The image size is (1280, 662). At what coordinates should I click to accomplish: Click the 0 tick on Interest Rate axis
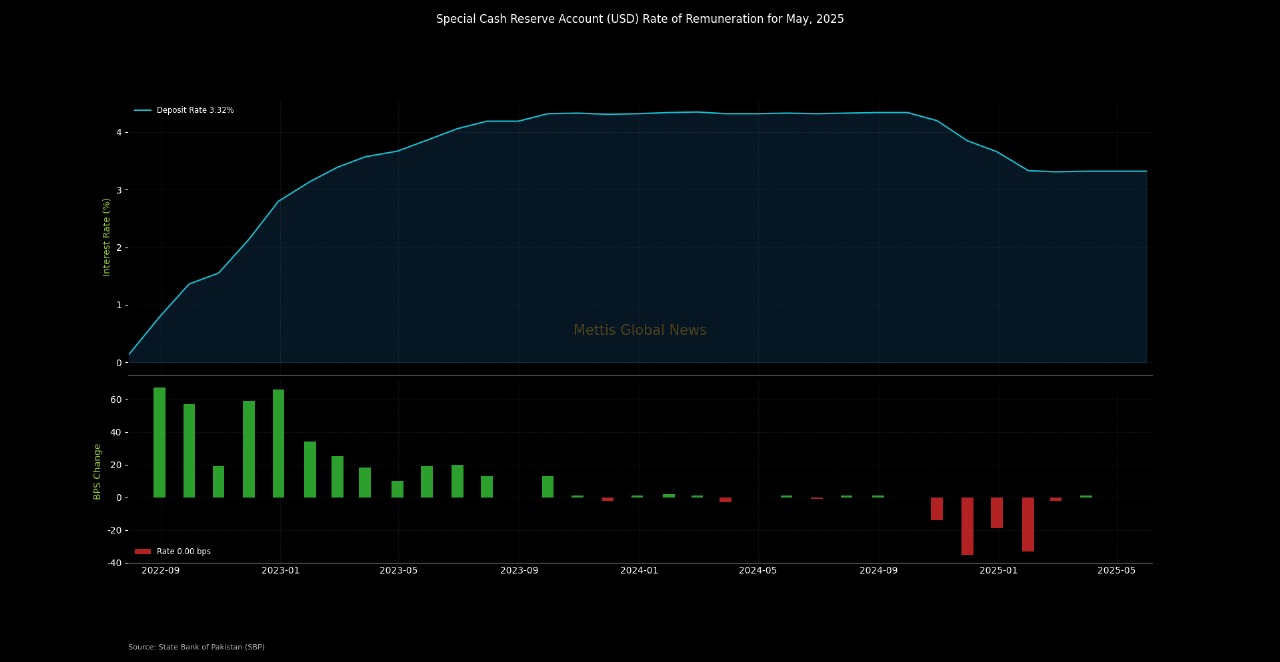click(x=118, y=363)
